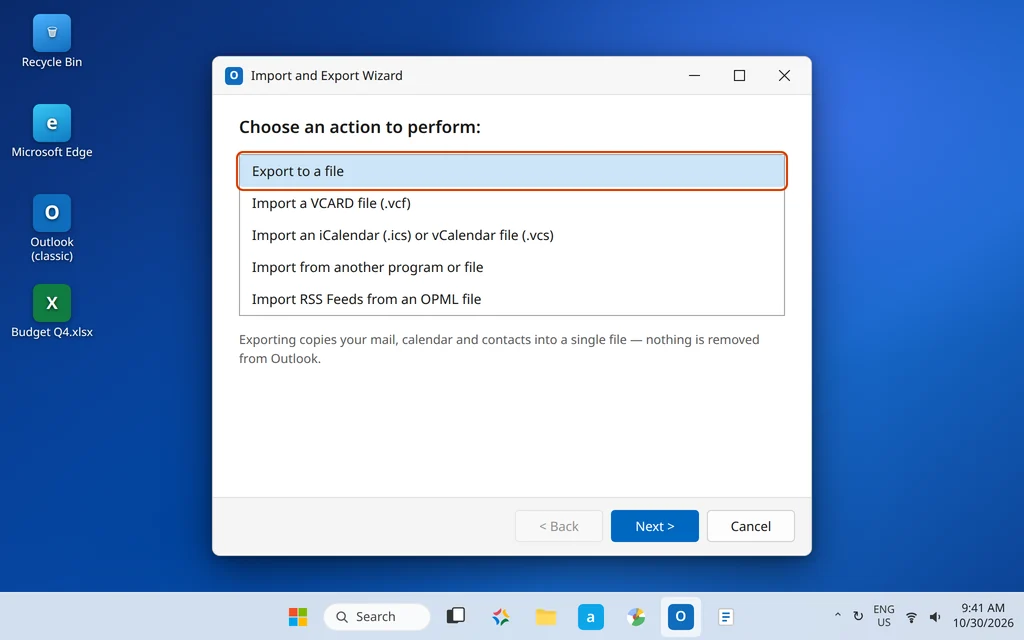This screenshot has width=1024, height=640.
Task: Cancel the Import and Export Wizard
Action: (750, 526)
